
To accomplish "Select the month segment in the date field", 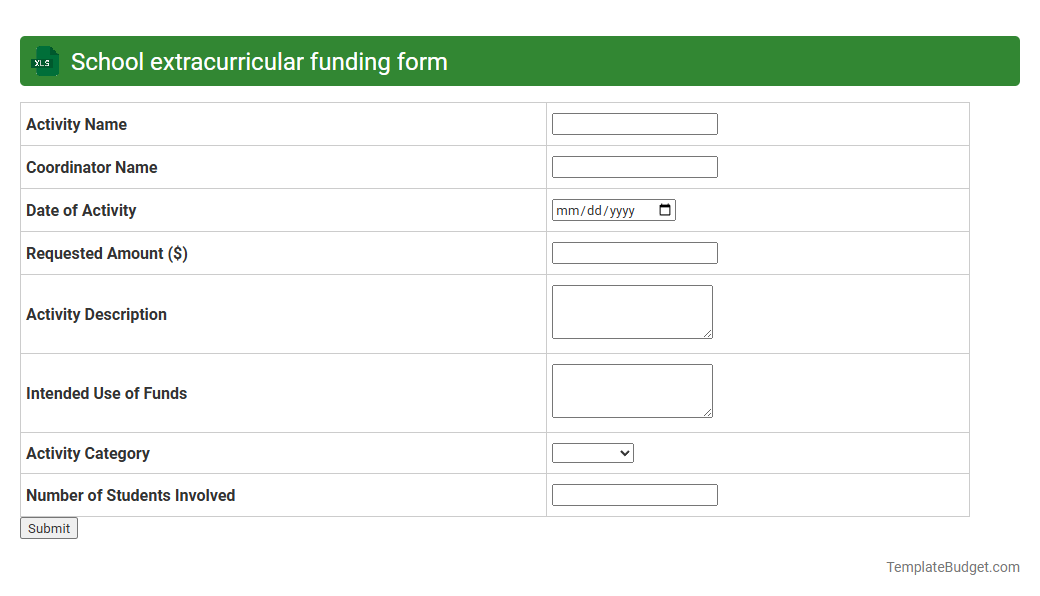I will 566,210.
